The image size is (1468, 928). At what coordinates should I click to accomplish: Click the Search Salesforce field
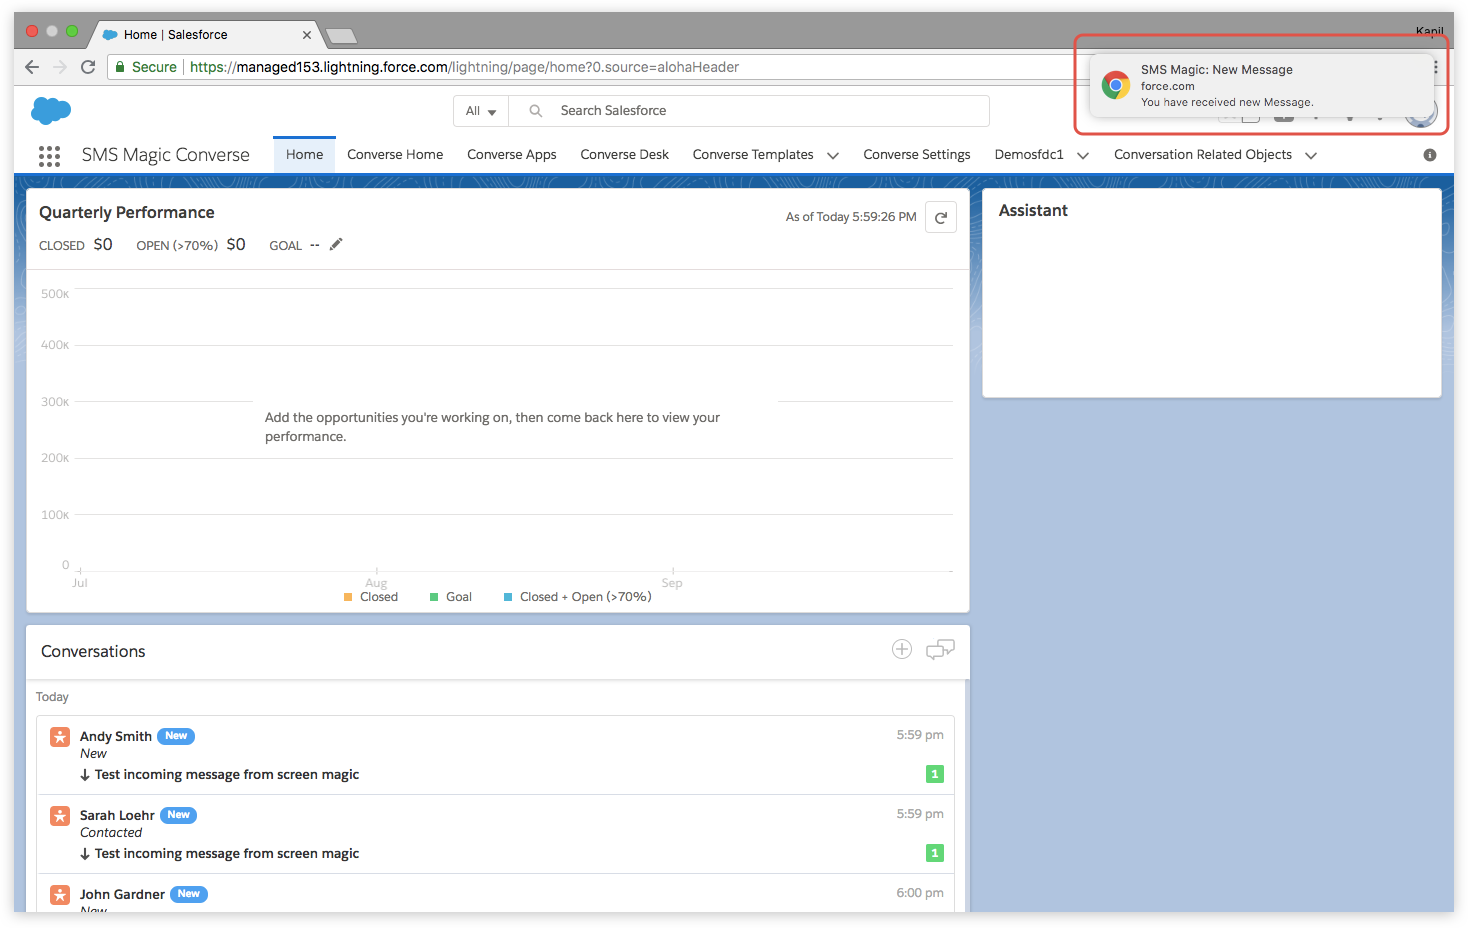click(x=749, y=111)
